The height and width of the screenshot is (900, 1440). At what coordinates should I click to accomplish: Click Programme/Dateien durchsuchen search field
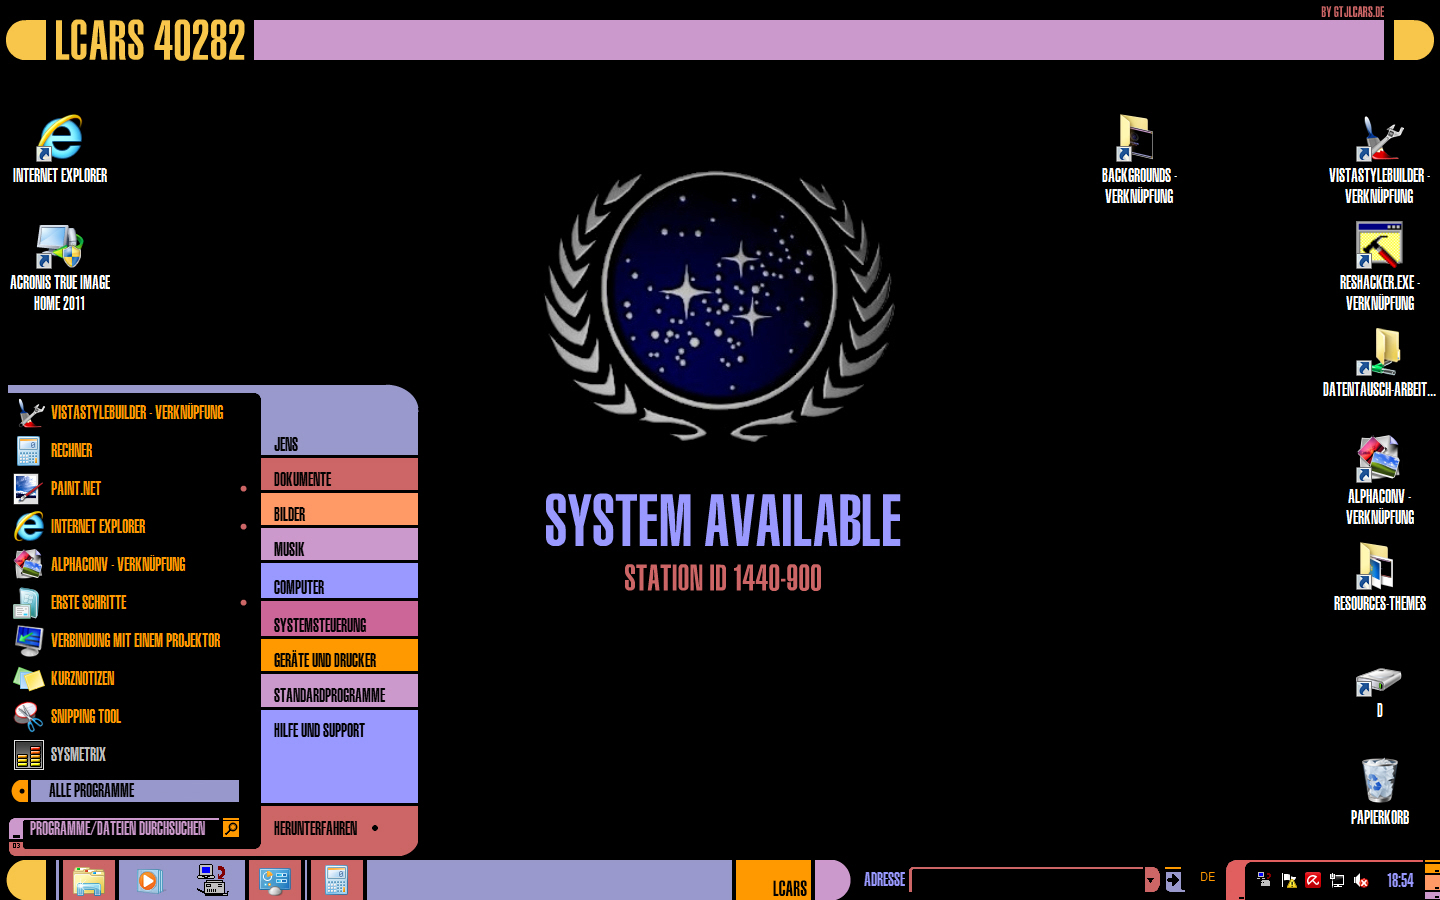pos(120,828)
